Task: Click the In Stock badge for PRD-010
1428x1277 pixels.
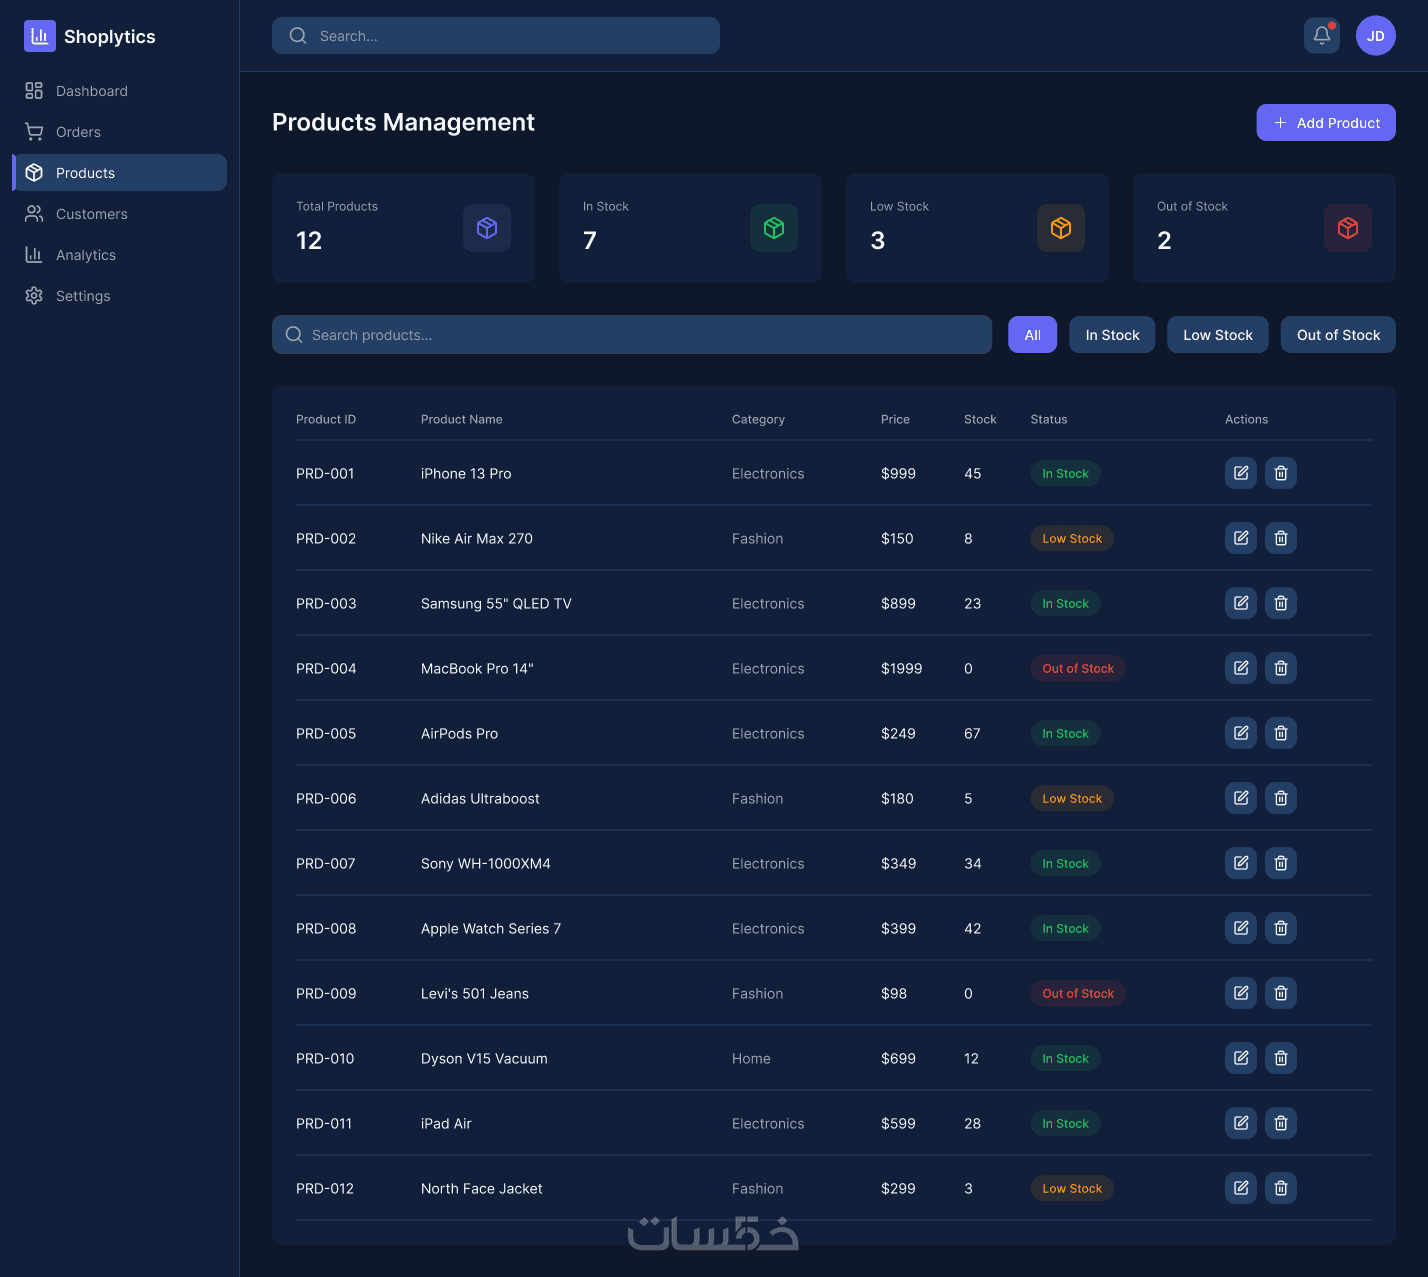Action: (1065, 1059)
